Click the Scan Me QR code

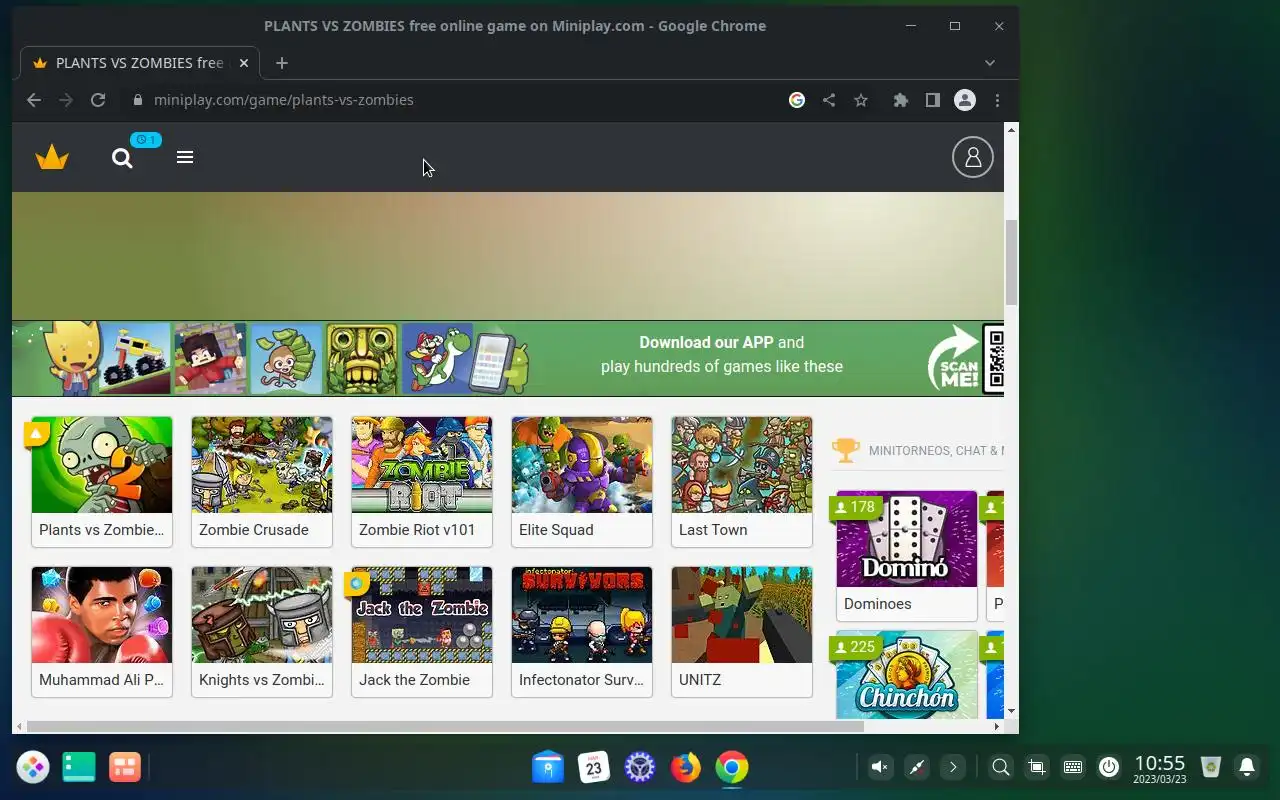tap(993, 358)
